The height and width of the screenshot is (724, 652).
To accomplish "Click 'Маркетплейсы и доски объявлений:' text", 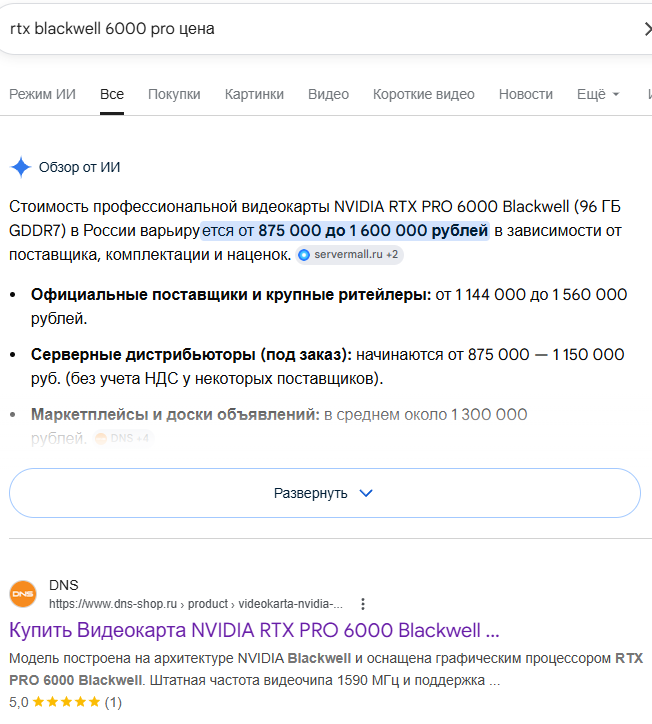I will click(x=175, y=415).
